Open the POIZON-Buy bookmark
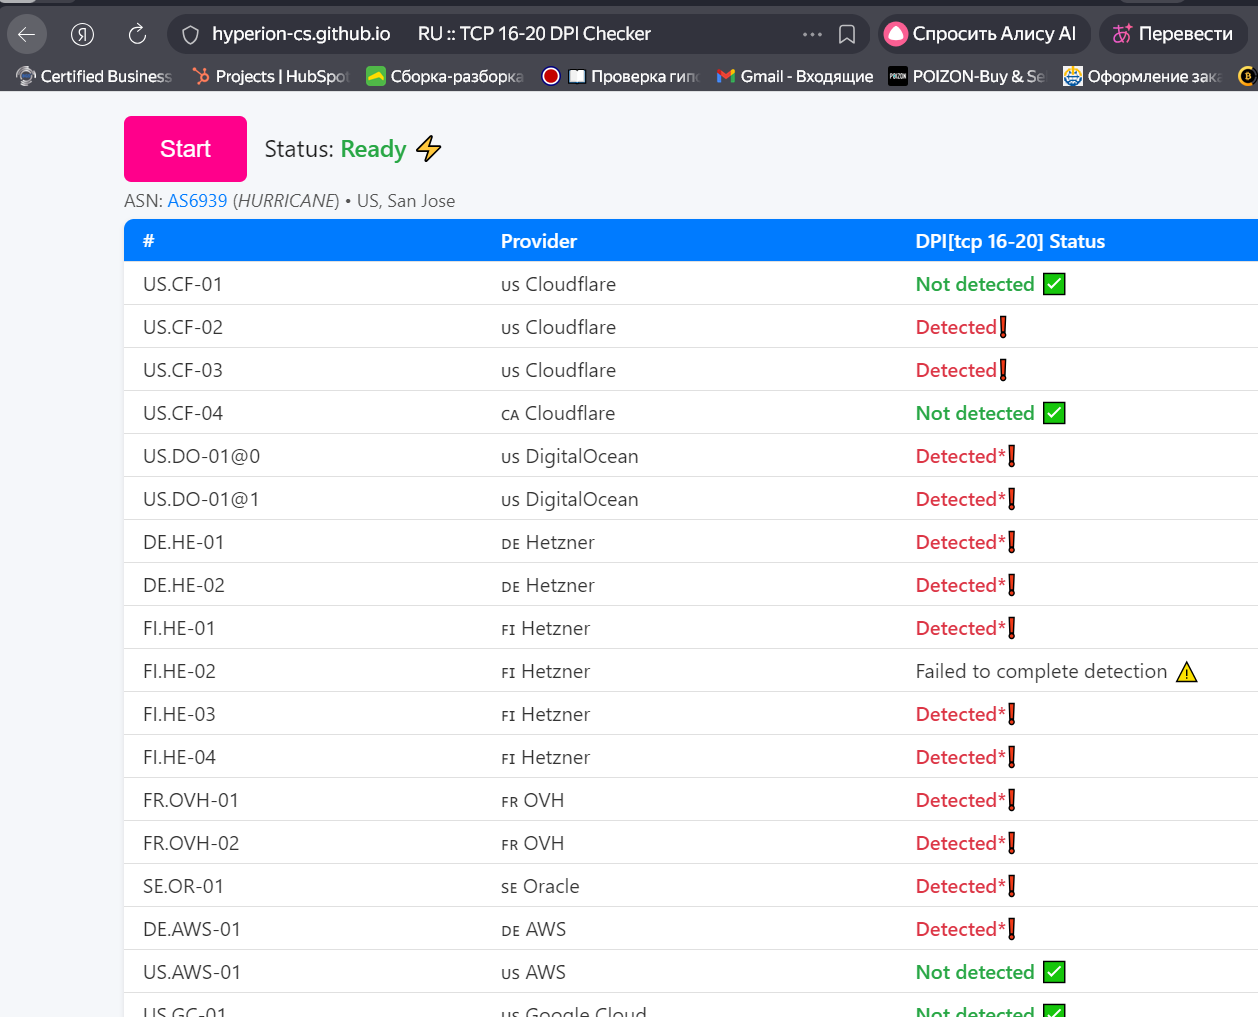The height and width of the screenshot is (1017, 1258). pos(966,76)
